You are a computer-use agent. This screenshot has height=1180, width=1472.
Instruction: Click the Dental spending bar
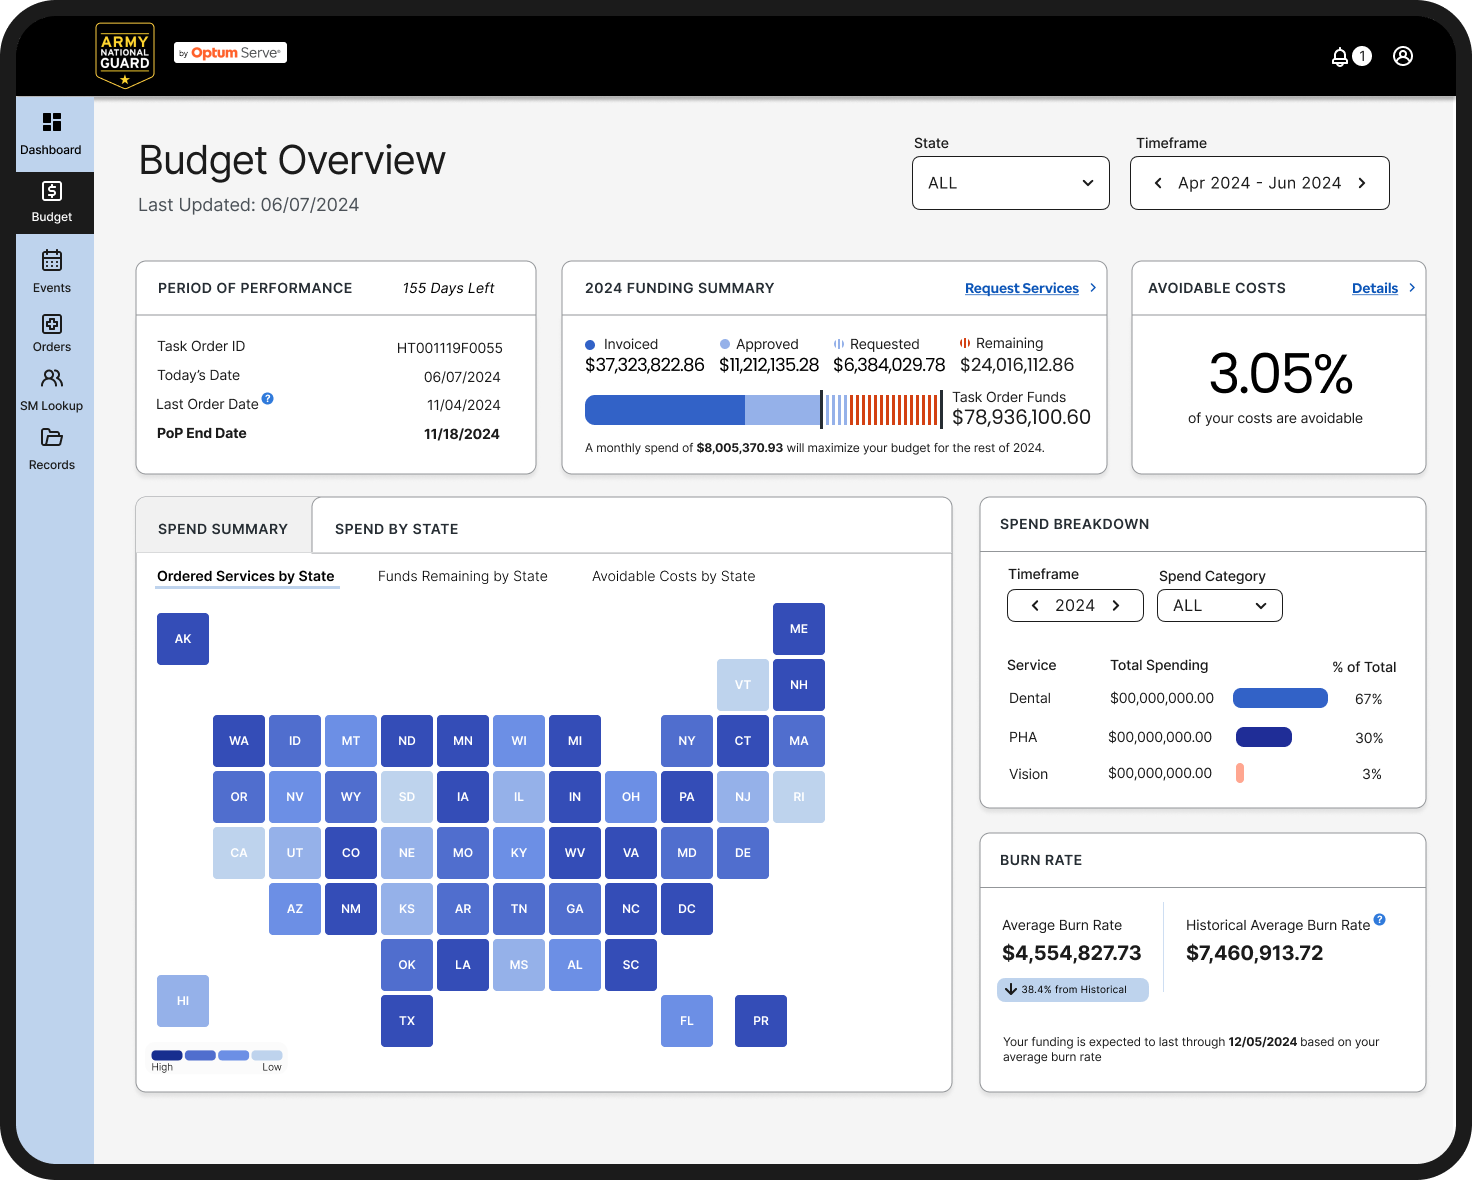(1280, 698)
